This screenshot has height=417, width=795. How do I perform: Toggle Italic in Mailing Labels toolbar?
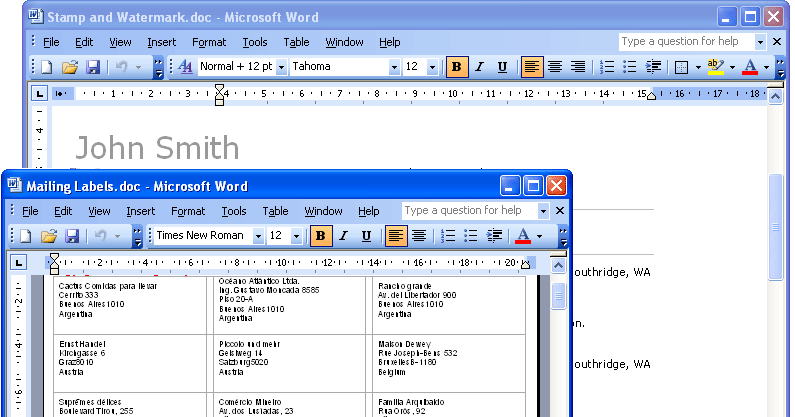coord(344,236)
